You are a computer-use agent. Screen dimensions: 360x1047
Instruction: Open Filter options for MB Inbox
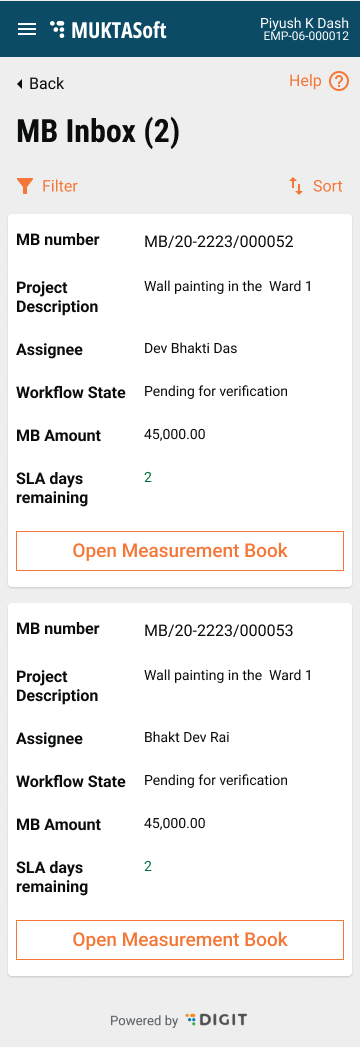tap(47, 186)
